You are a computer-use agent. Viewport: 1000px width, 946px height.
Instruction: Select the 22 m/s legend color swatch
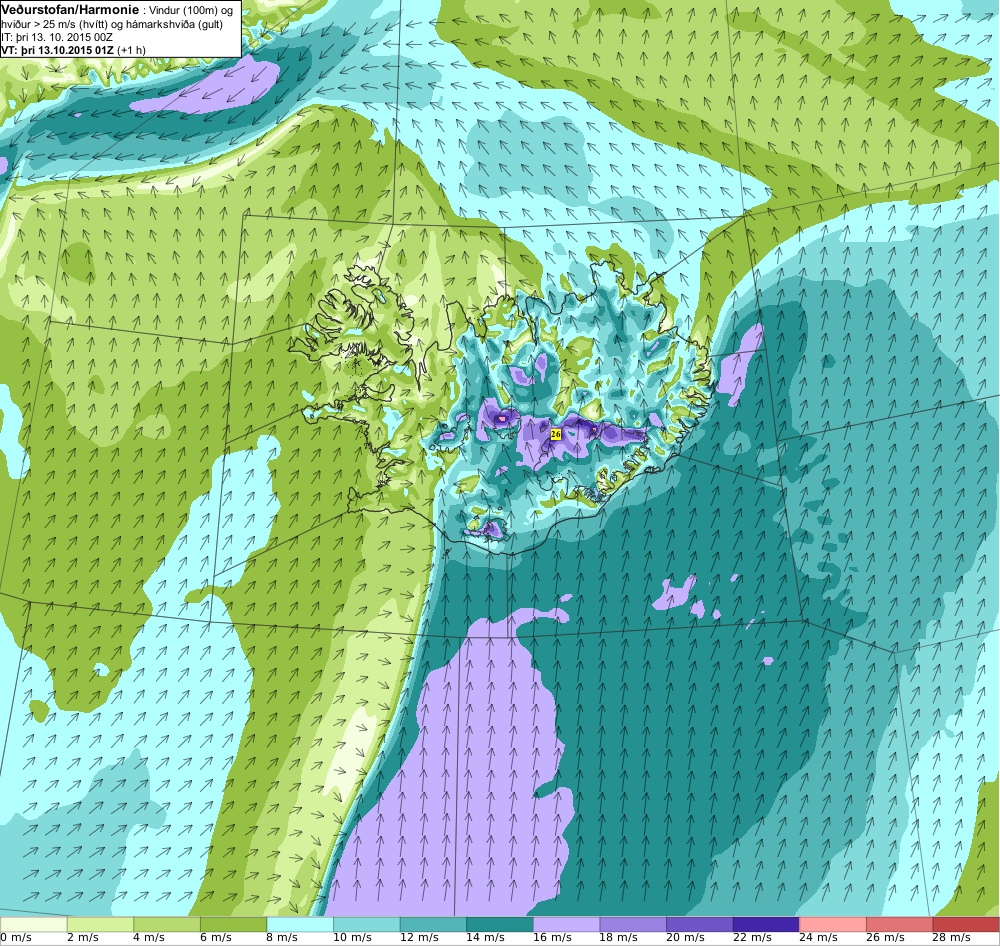pyautogui.click(x=766, y=924)
